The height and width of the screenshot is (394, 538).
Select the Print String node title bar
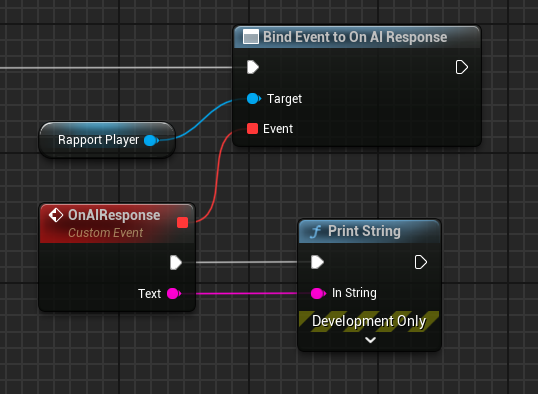tap(370, 231)
